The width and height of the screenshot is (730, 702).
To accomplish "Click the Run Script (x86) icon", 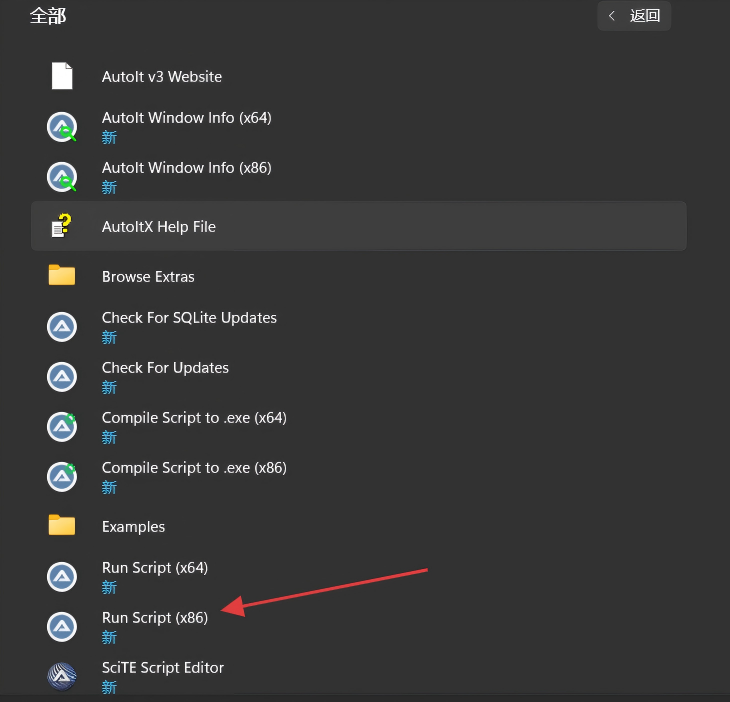I will [62, 627].
